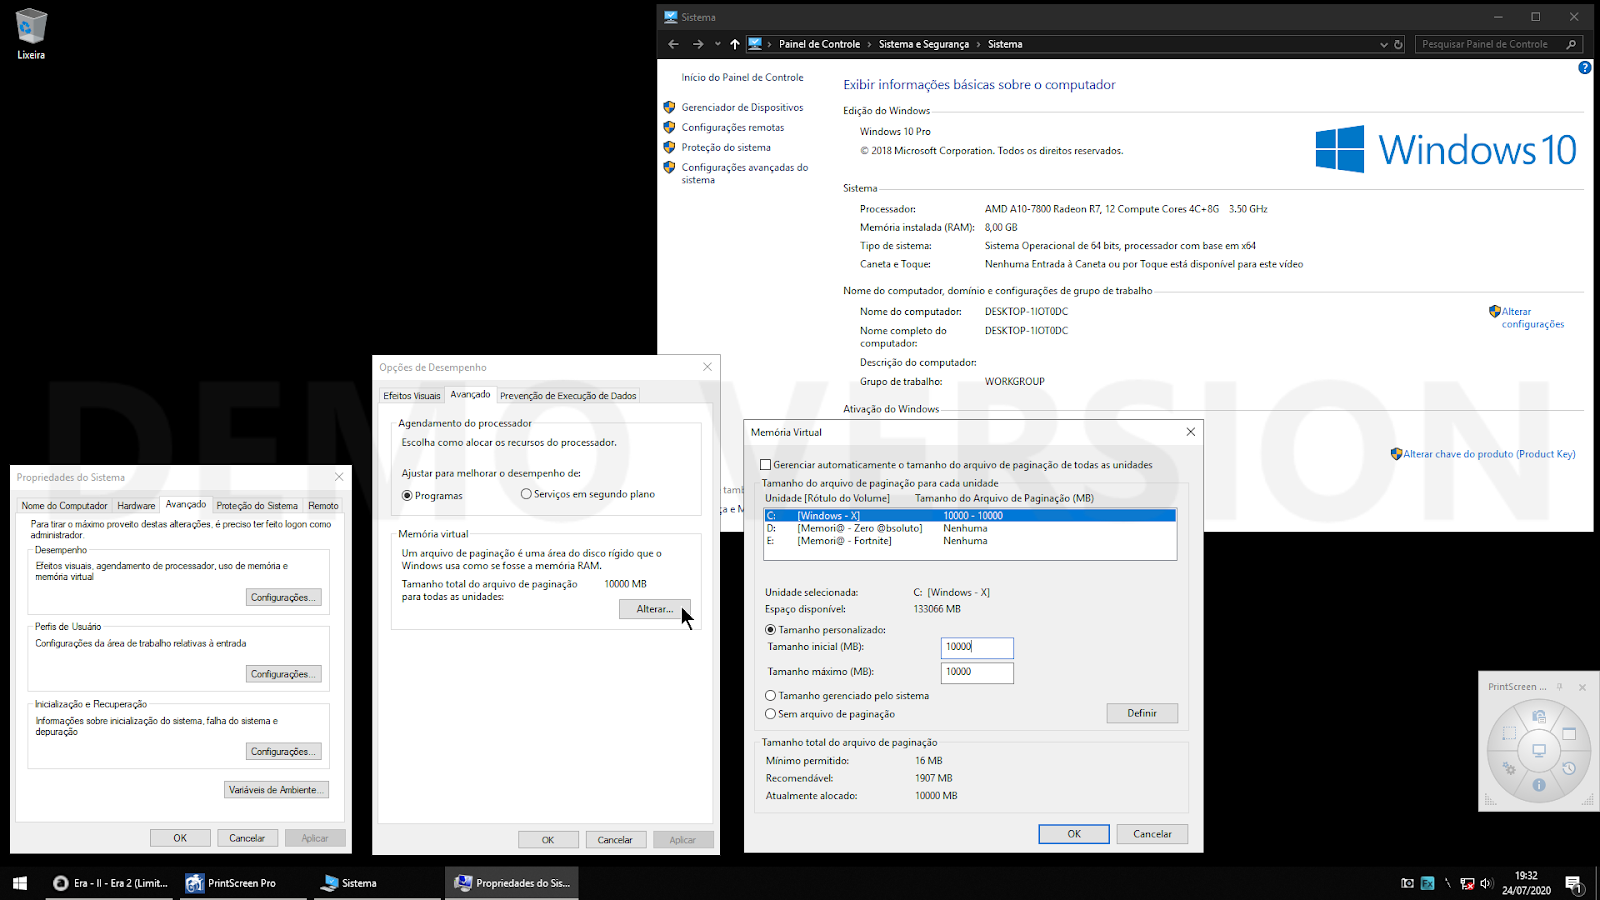Click Painel de Controle breadcrumb
The width and height of the screenshot is (1600, 900).
click(819, 44)
